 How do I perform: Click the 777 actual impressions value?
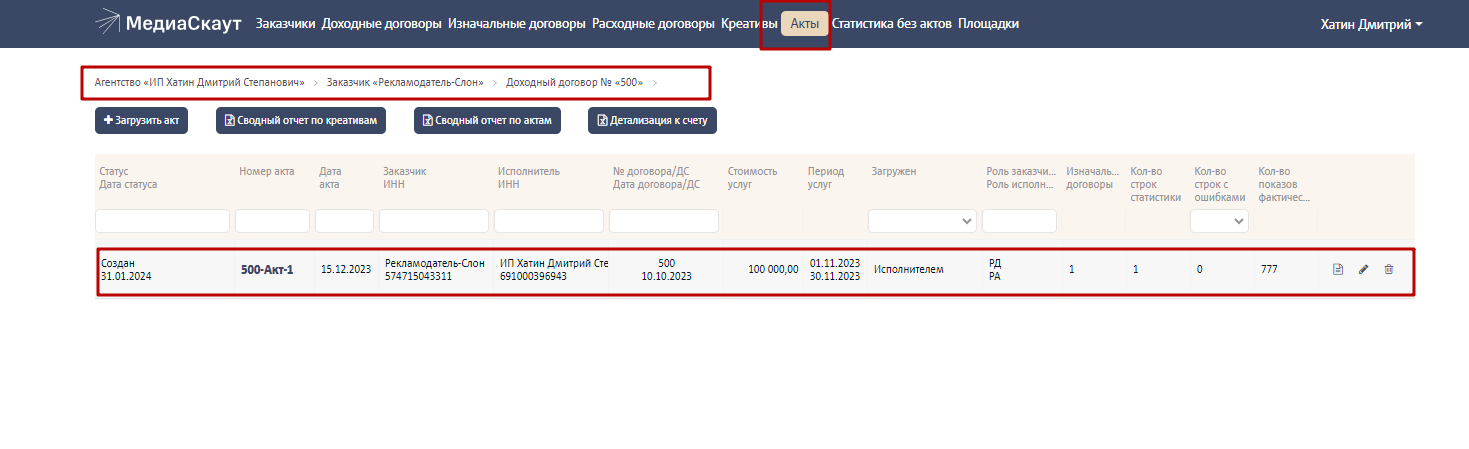[x=1269, y=270]
